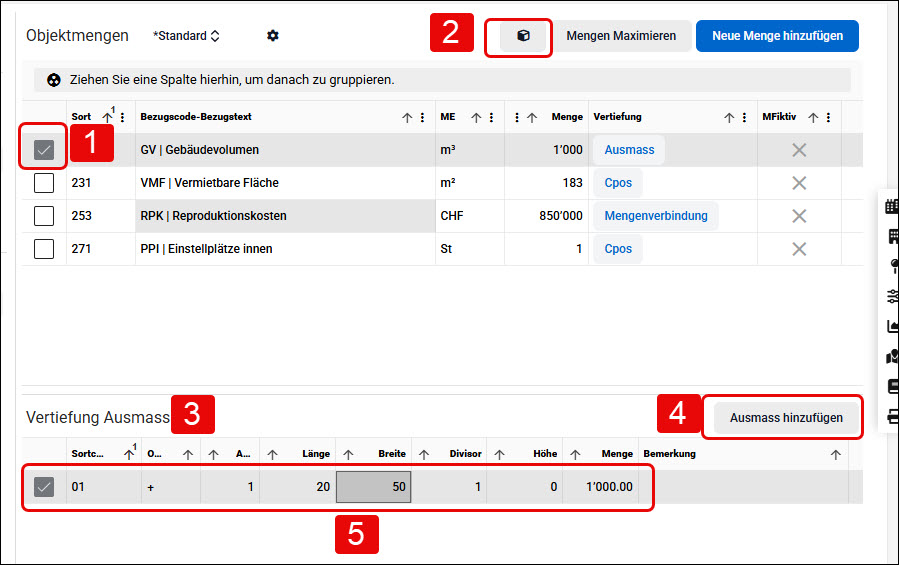This screenshot has height=565, width=899.
Task: Sort Ausmass table by Sortc... arrow
Action: click(129, 454)
